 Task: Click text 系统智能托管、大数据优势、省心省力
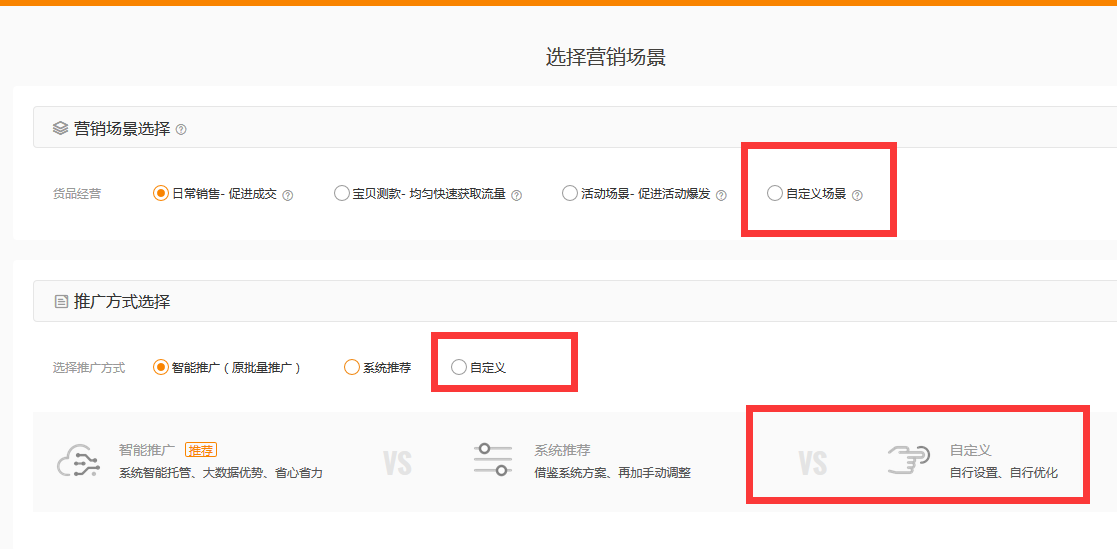tap(221, 473)
